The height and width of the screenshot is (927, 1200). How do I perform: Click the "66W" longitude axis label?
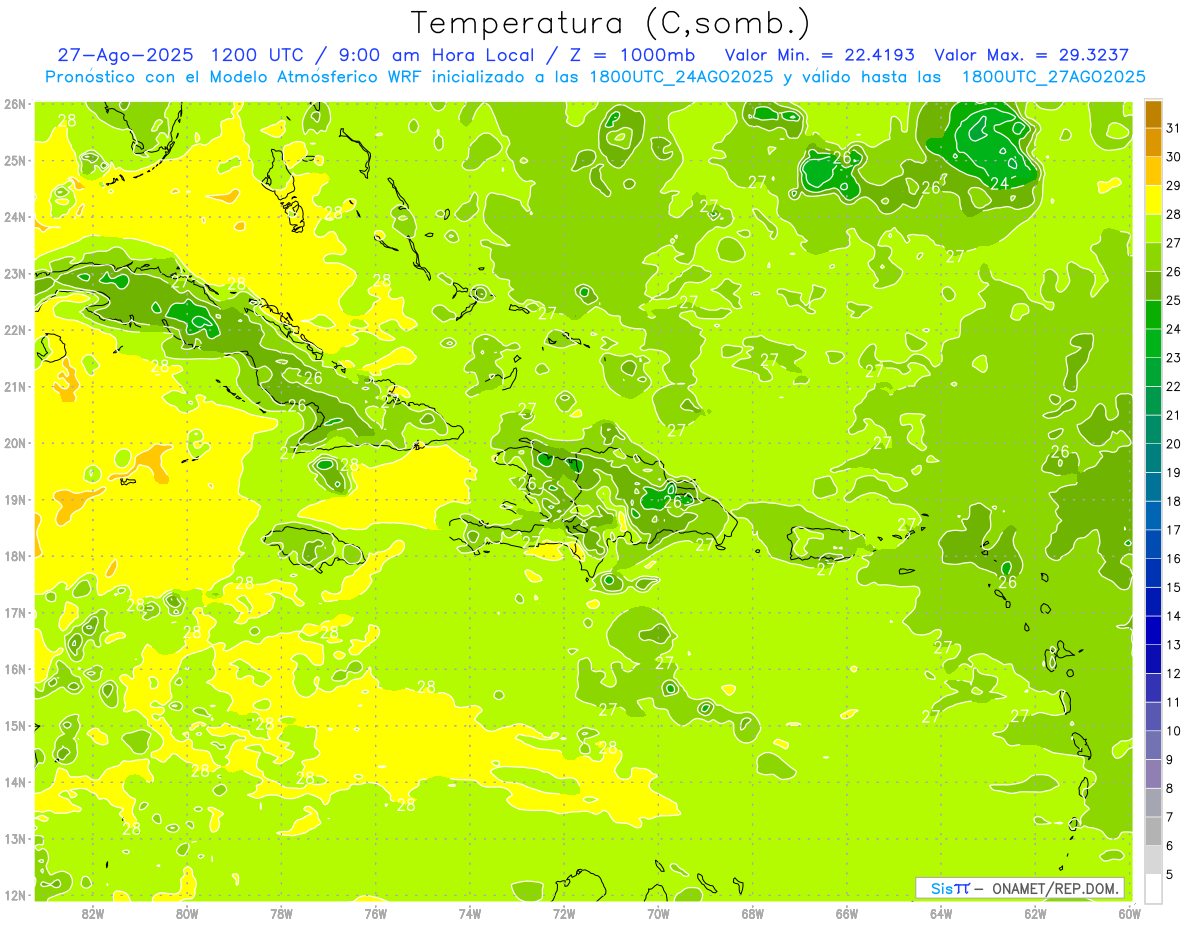coord(847,913)
